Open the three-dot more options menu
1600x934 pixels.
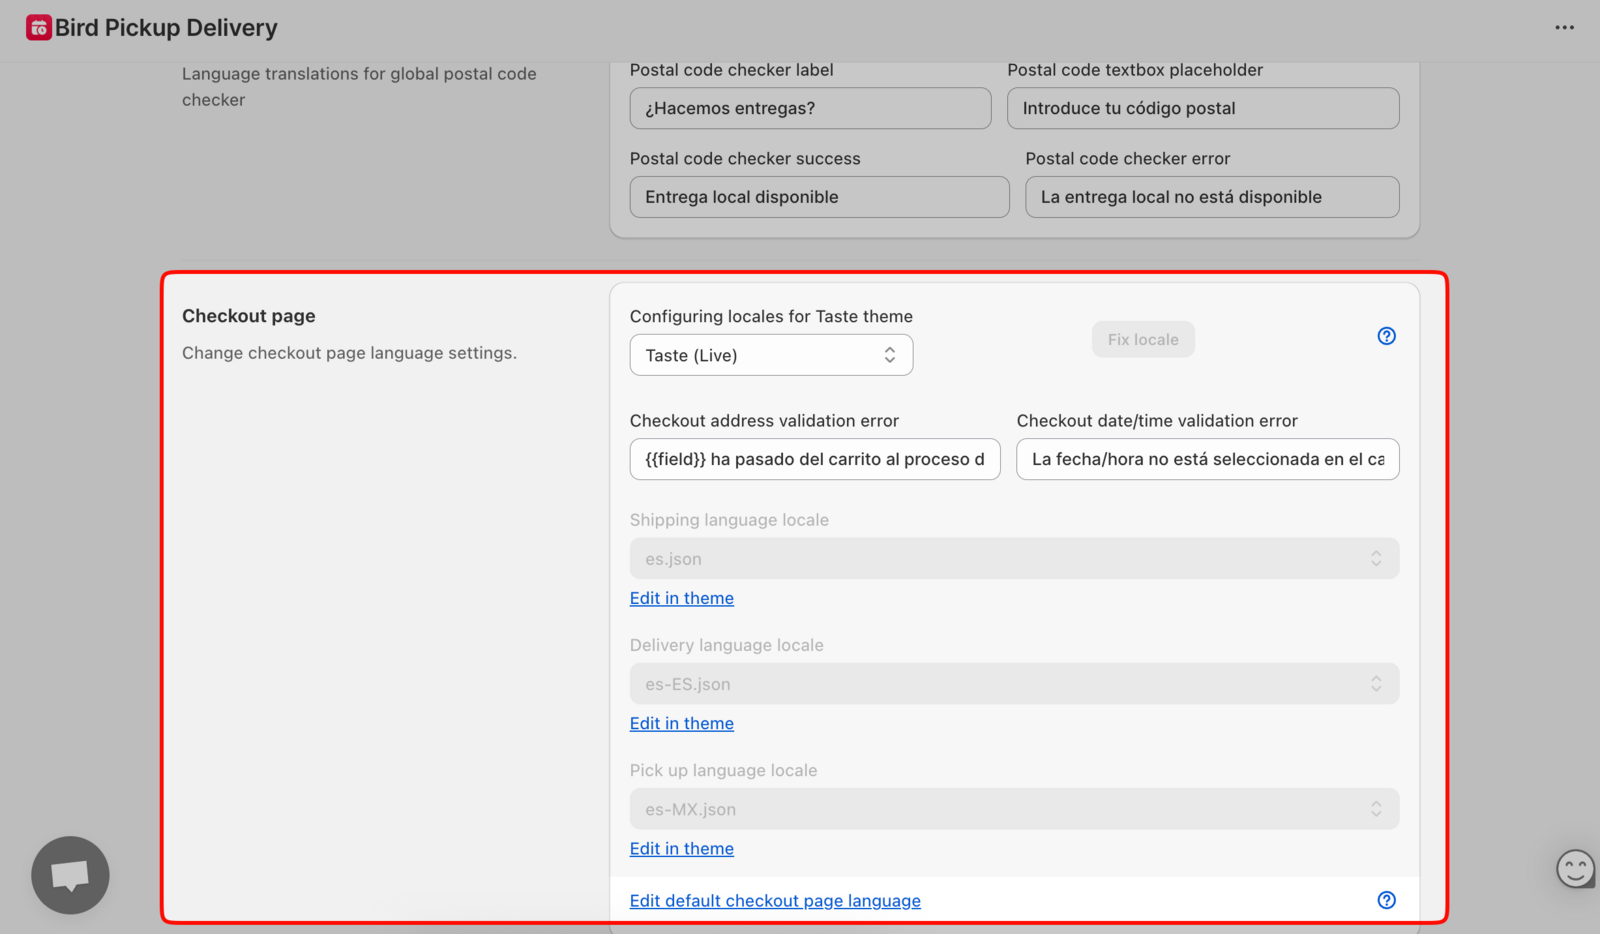(x=1564, y=28)
